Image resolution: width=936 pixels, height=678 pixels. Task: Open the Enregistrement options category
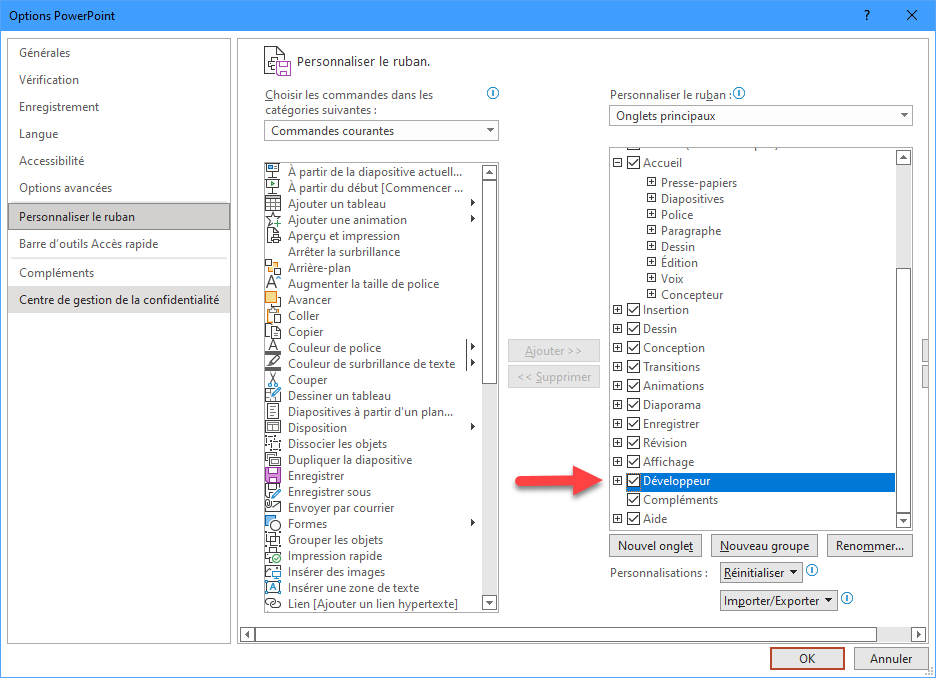(x=119, y=107)
